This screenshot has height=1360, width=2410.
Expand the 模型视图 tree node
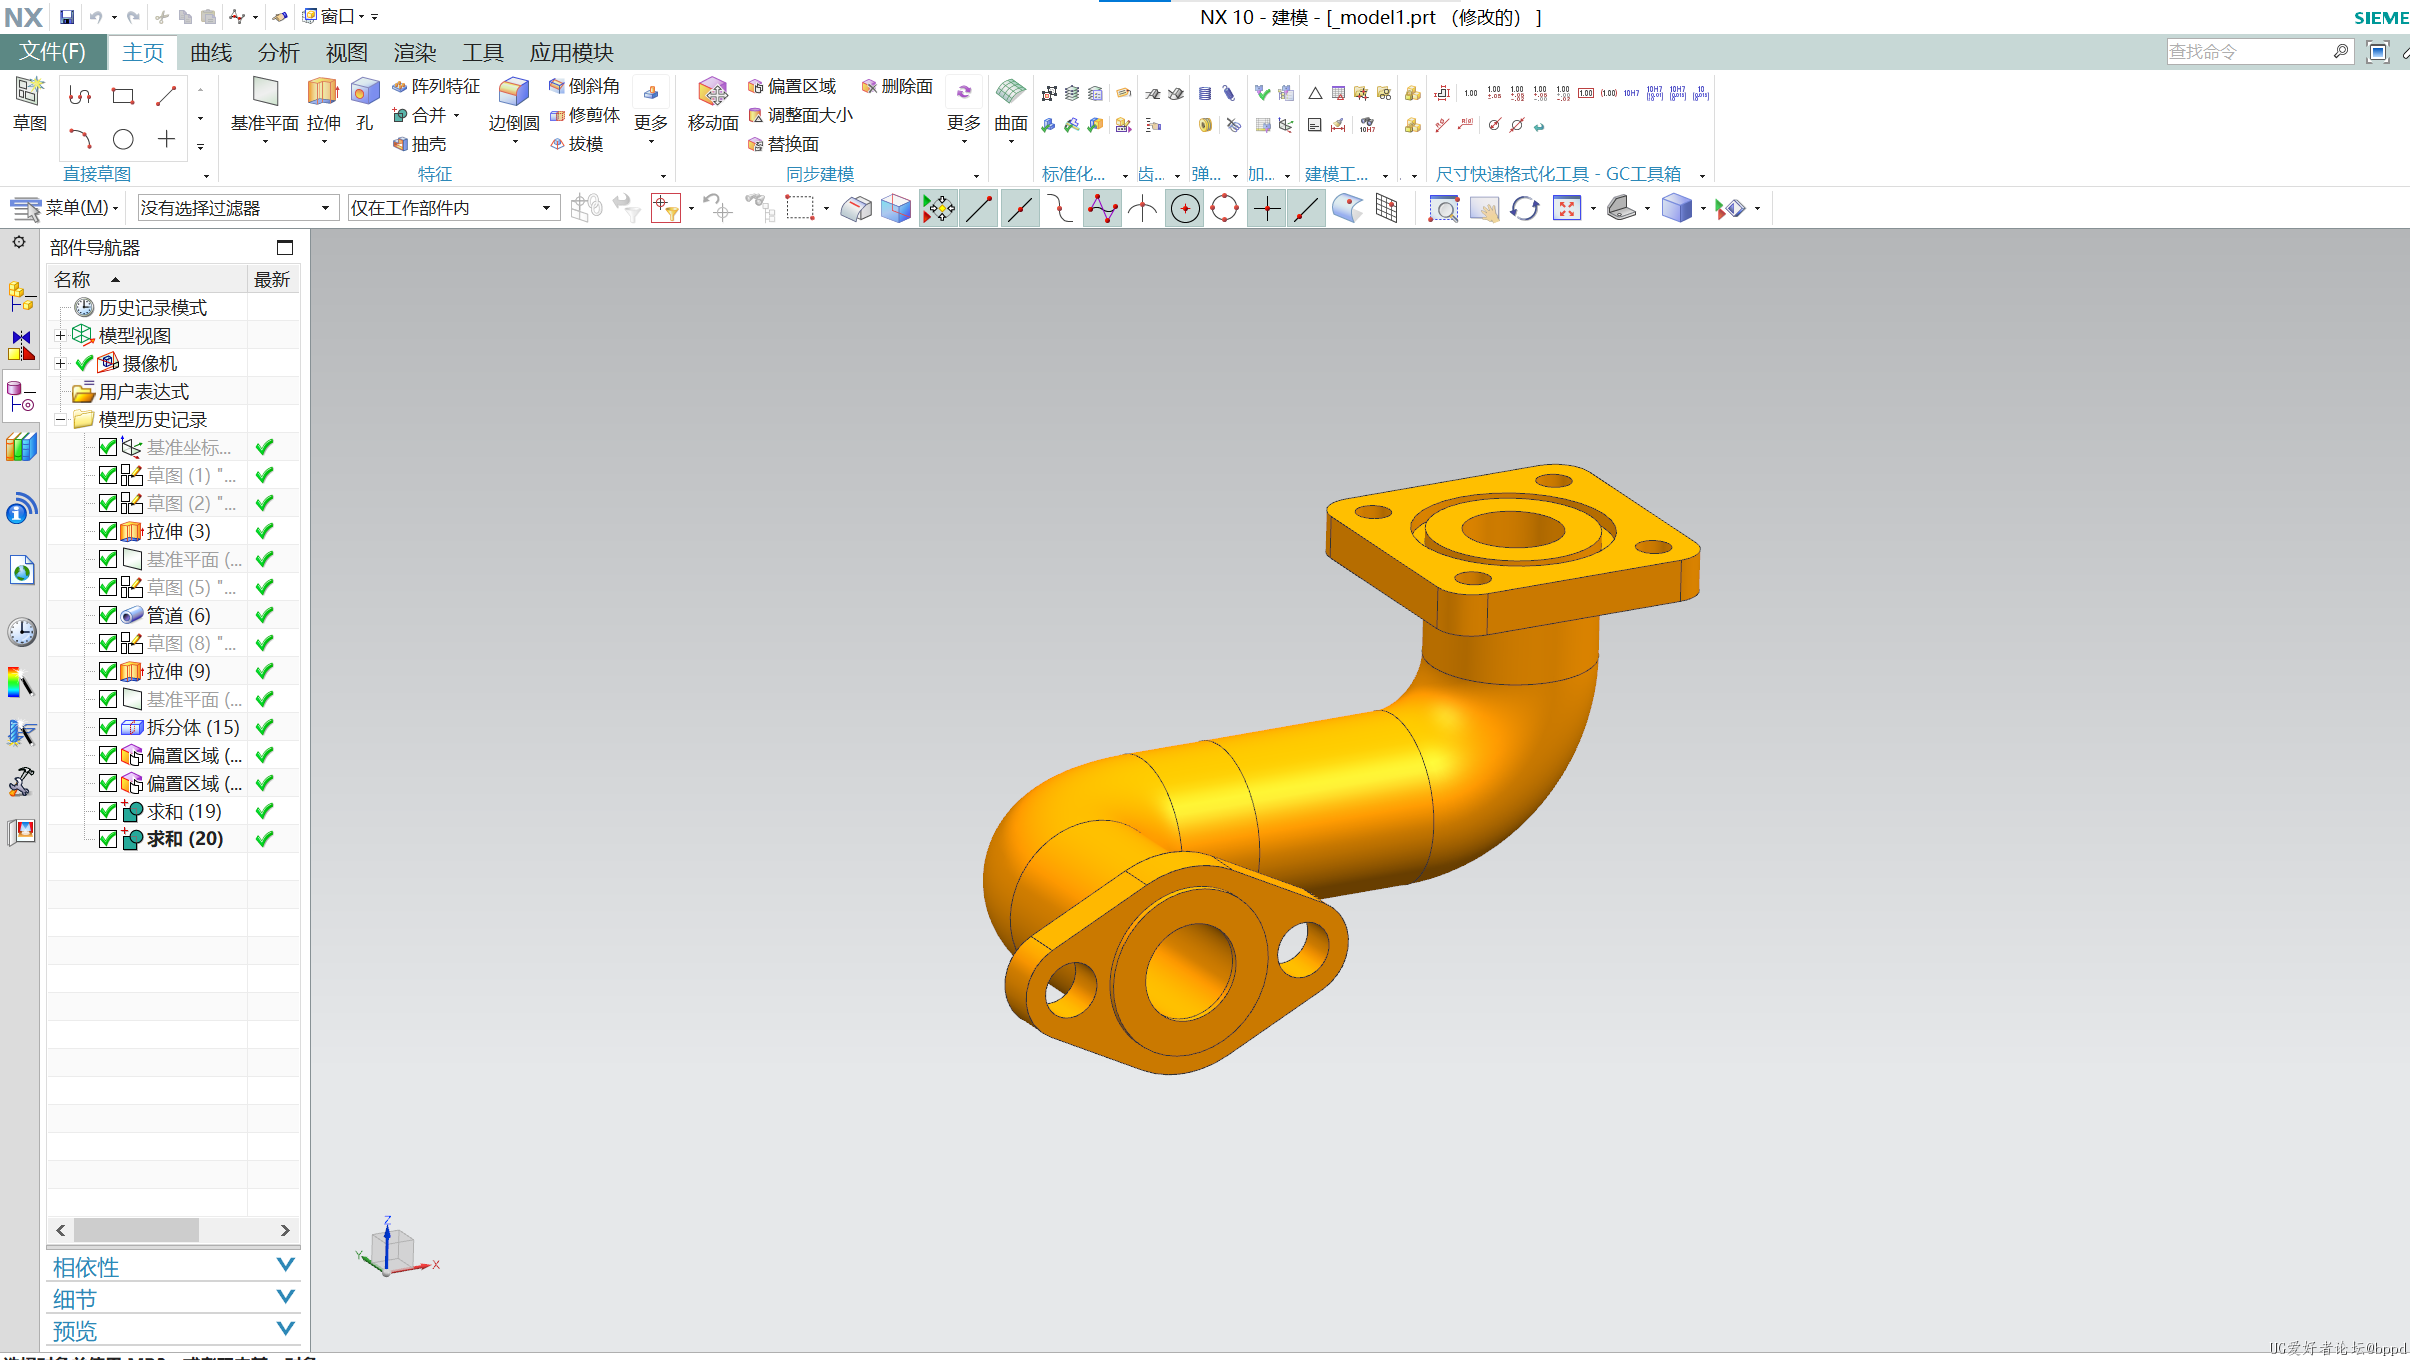[x=60, y=335]
